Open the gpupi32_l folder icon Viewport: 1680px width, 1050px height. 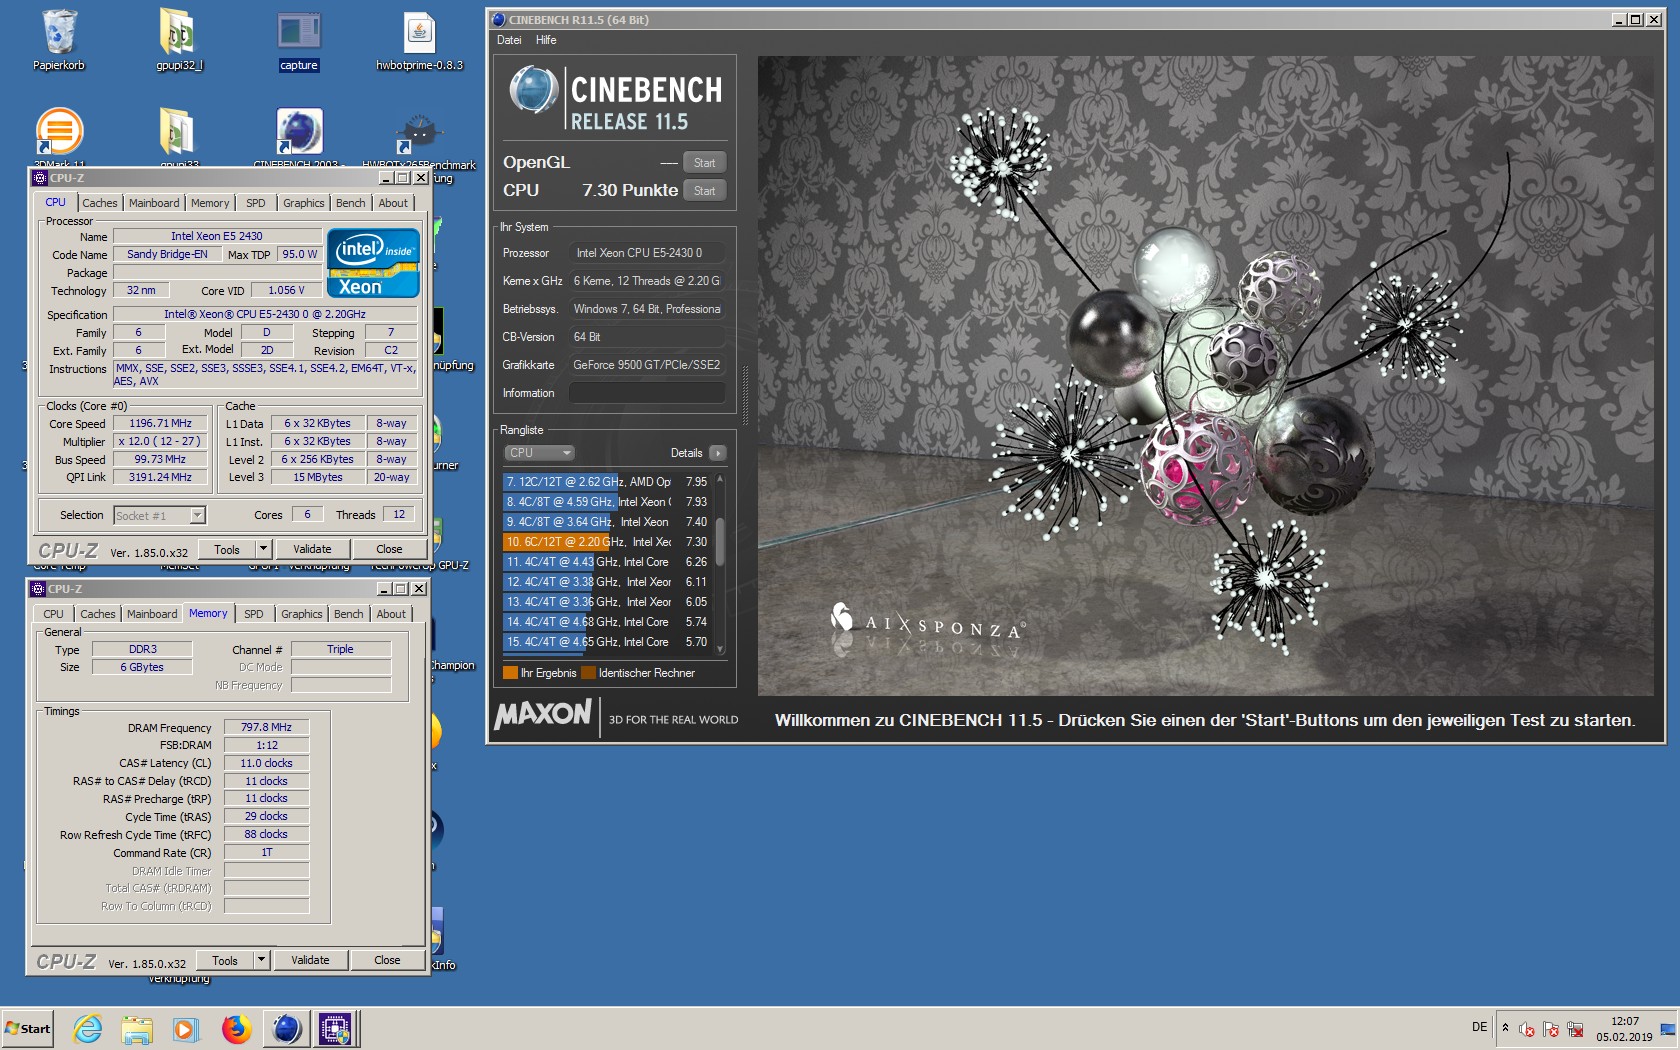[178, 40]
